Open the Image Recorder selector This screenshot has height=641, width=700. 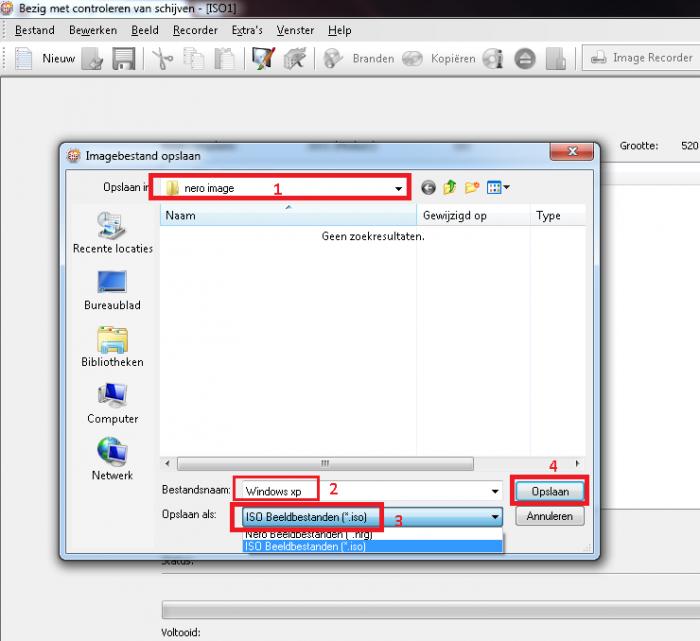pyautogui.click(x=642, y=58)
